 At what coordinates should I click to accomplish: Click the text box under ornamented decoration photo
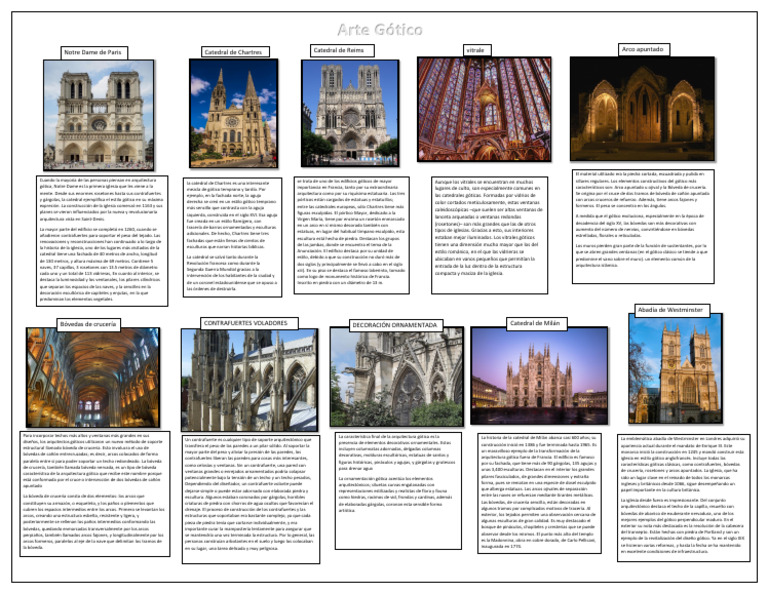pyautogui.click(x=398, y=491)
